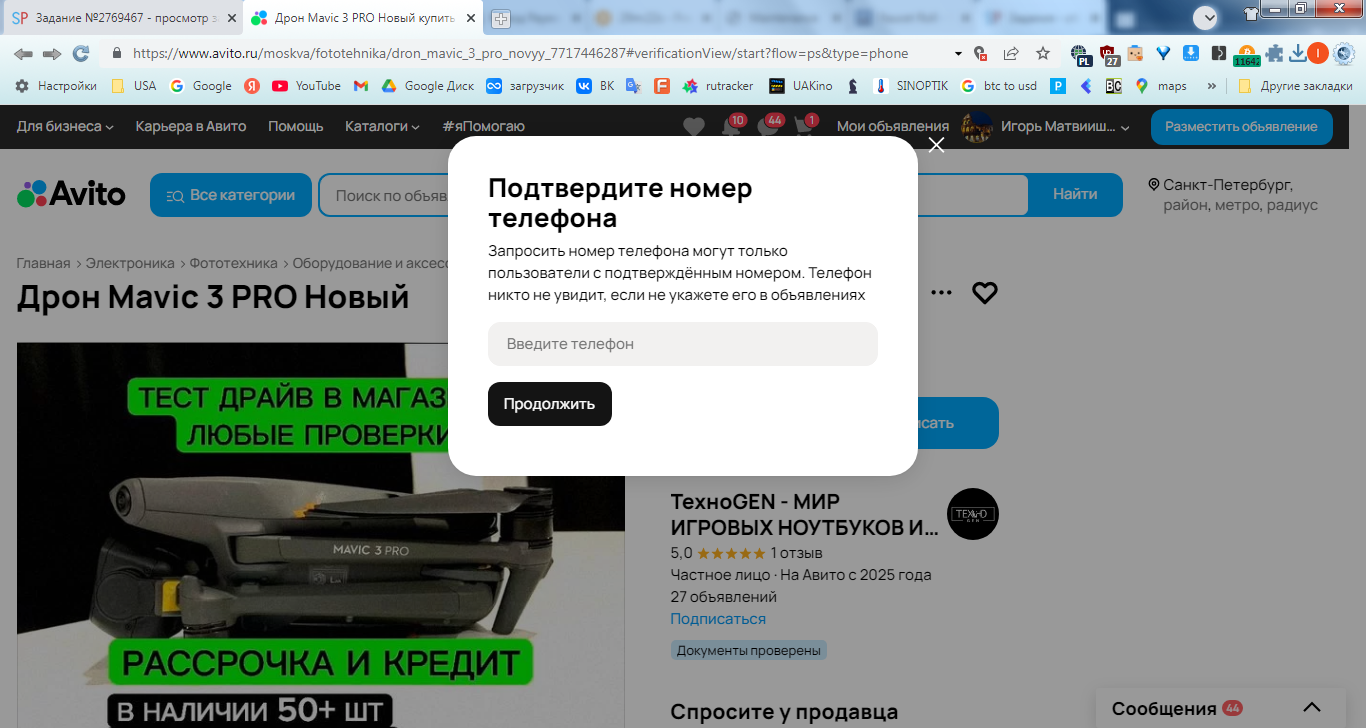Image resolution: width=1366 pixels, height=728 pixels.
Task: Click 'Подписаться' on the seller
Action: click(718, 619)
